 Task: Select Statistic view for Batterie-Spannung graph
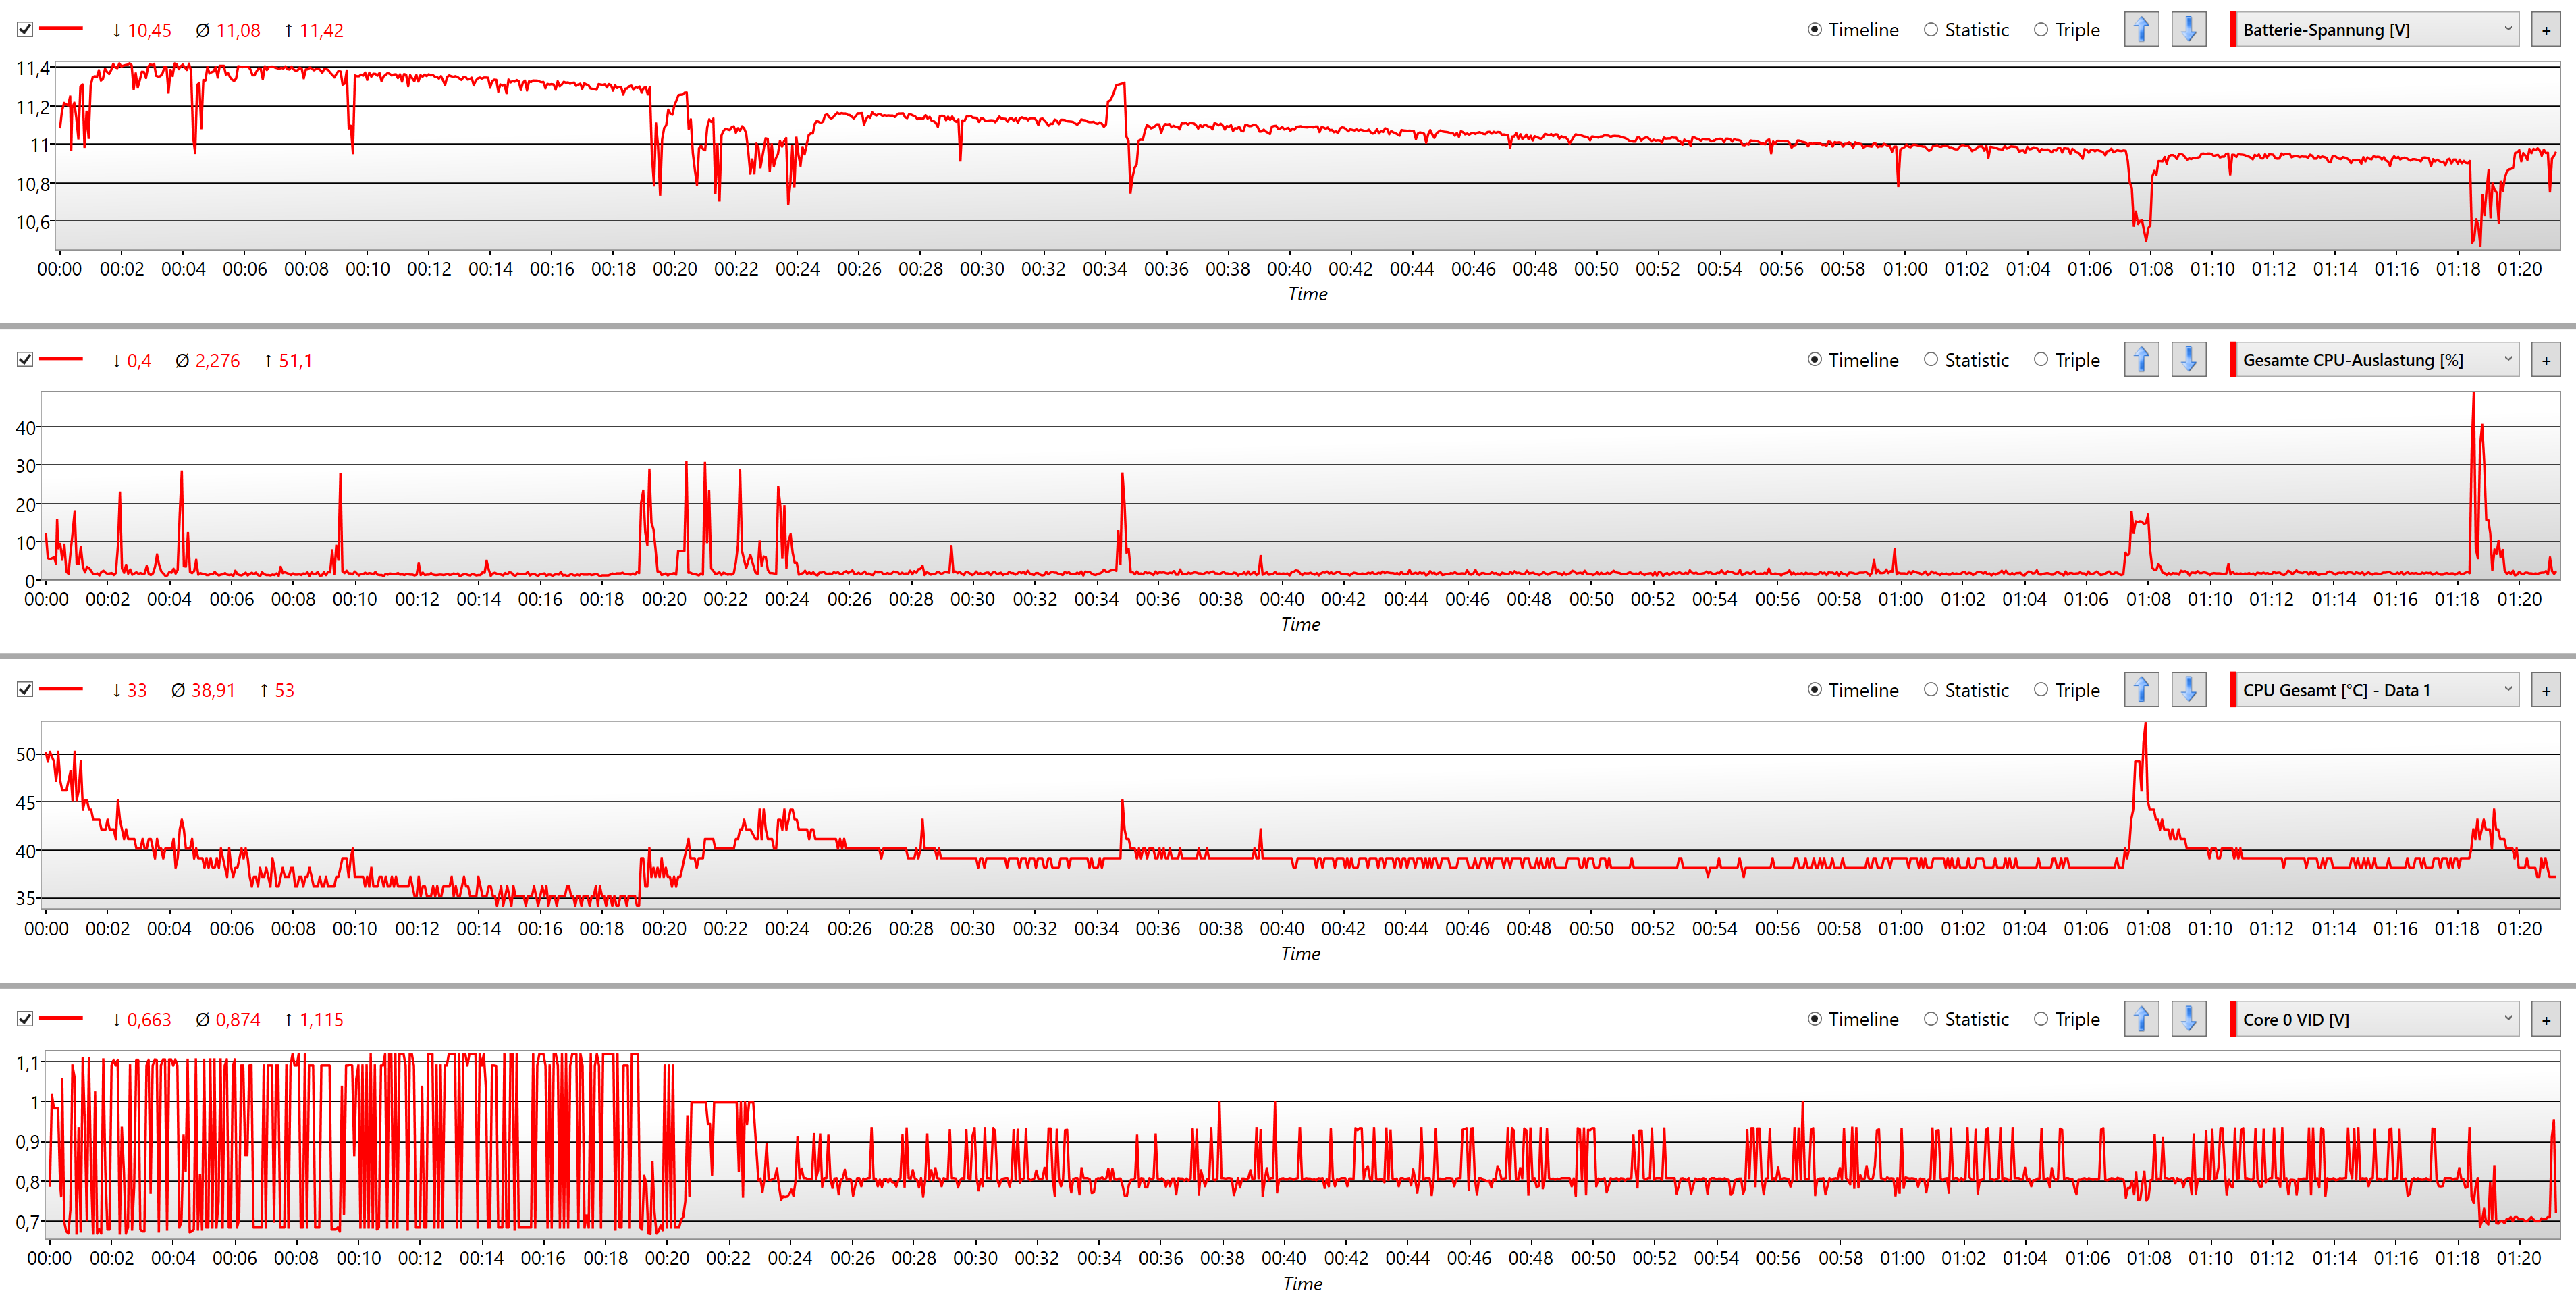[x=1931, y=30]
